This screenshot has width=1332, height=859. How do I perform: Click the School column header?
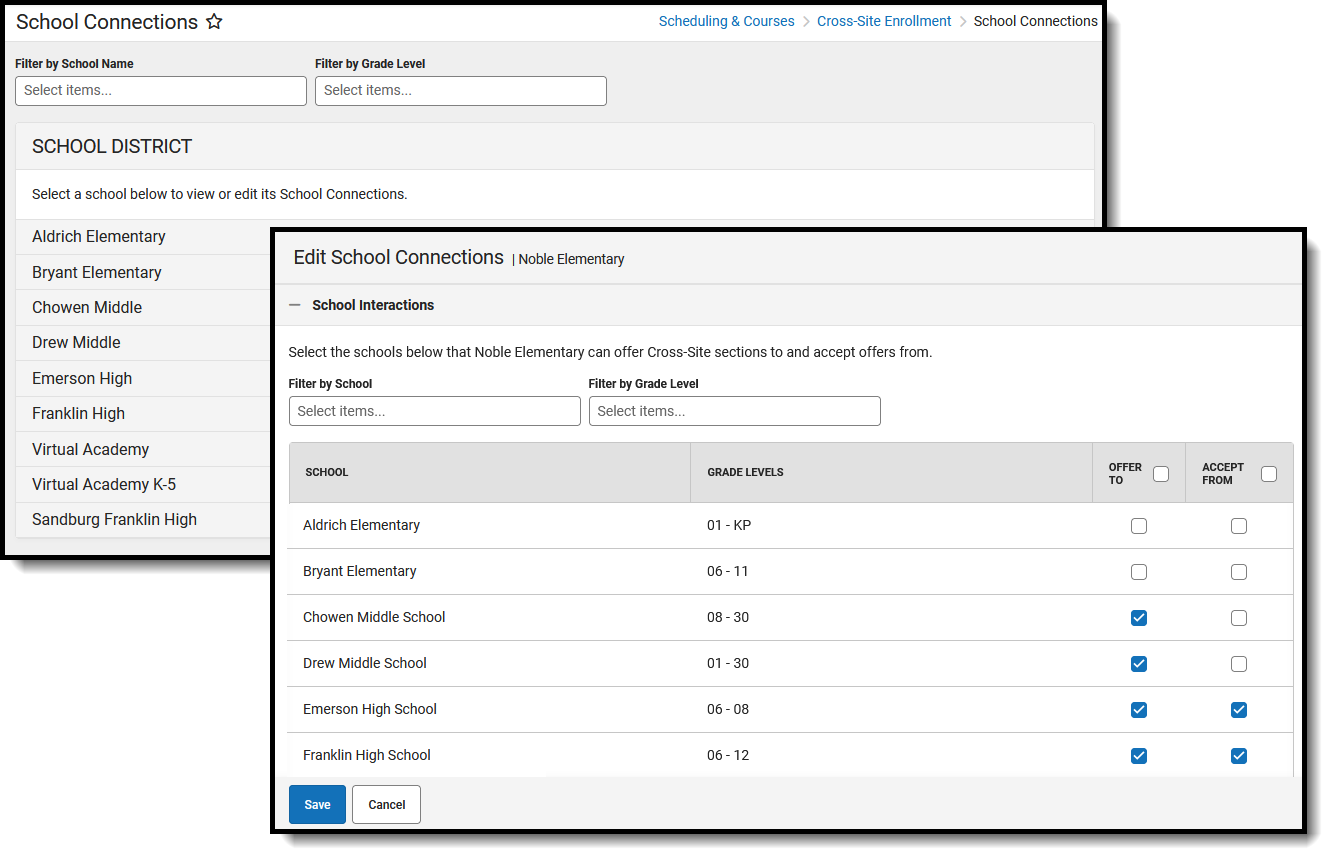click(327, 472)
